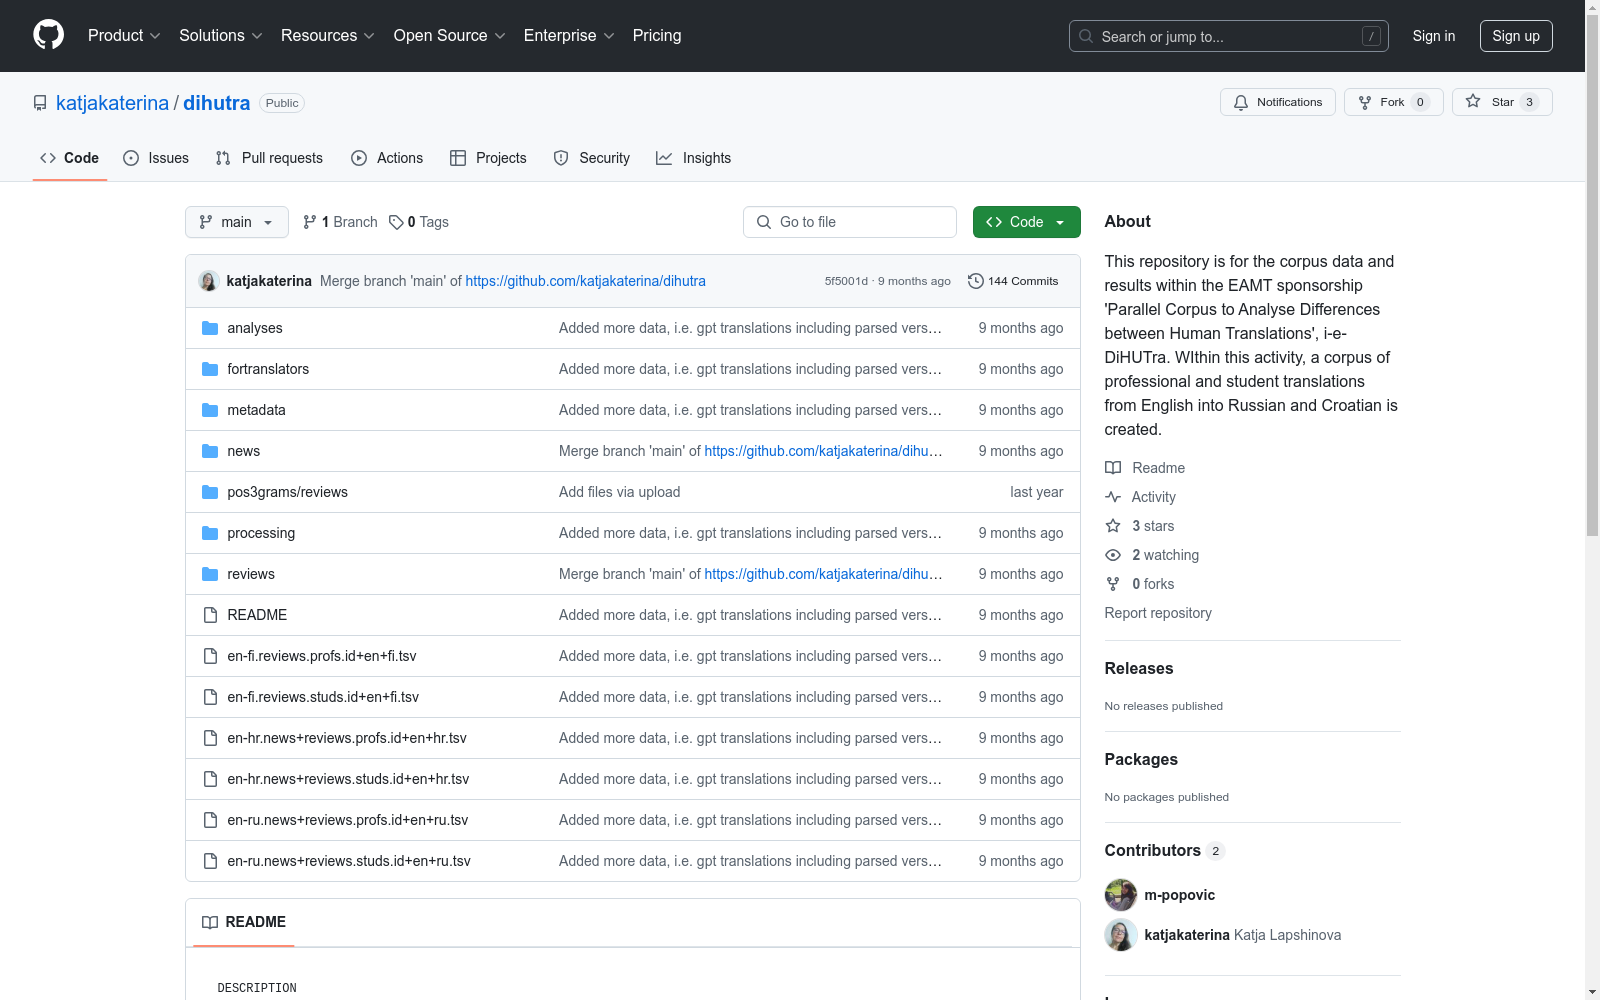Click file icon of en-ru.news+reviews.studs.id+en+ru.tsv
The image size is (1600, 1000).
210,861
